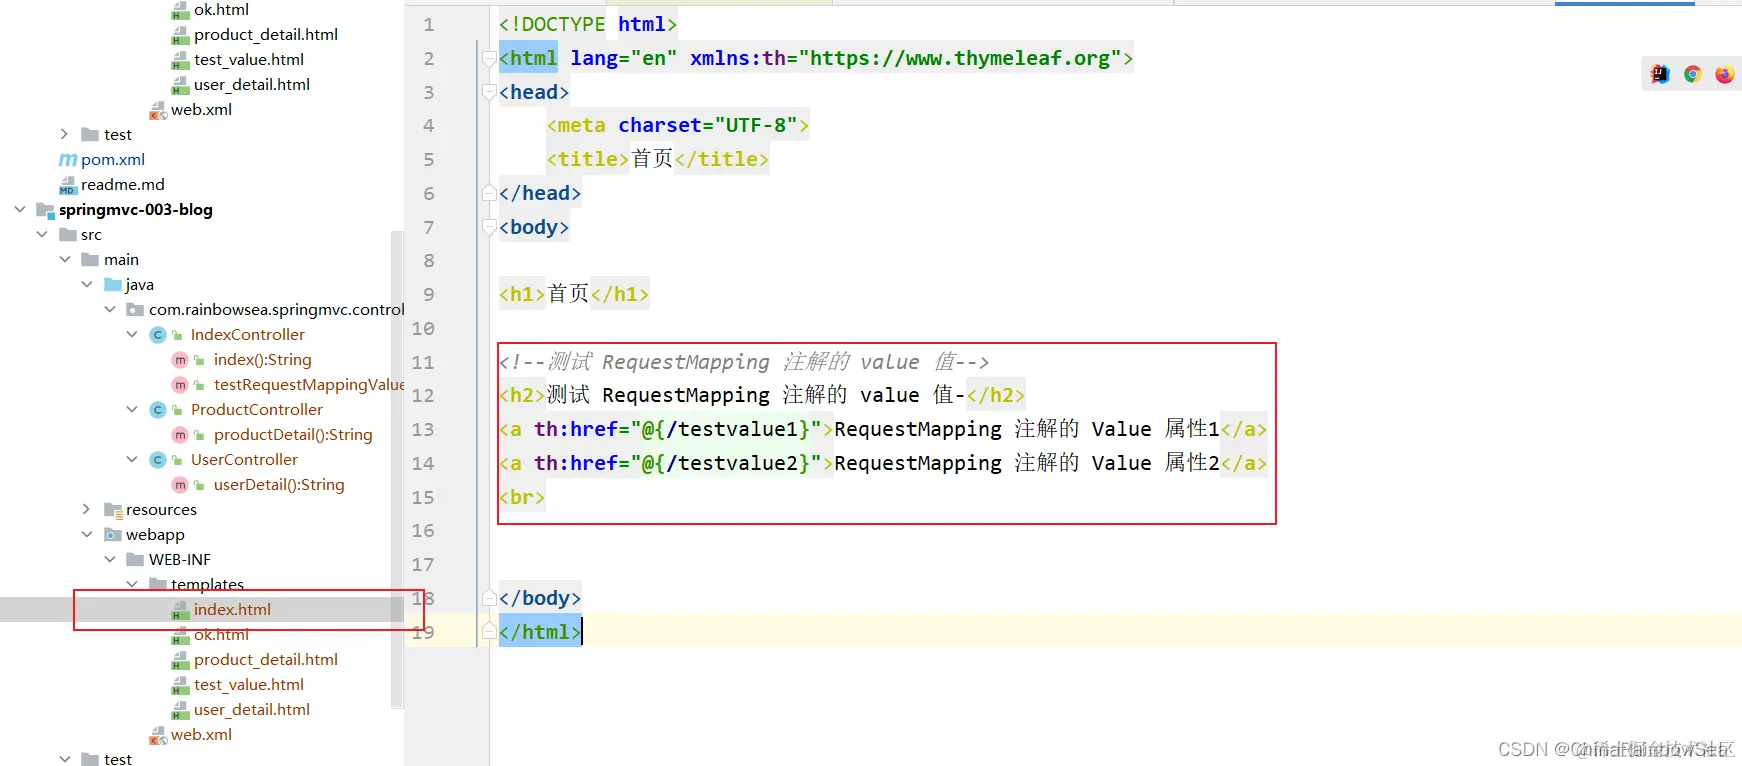Viewport: 1742px width, 766px height.
Task: Collapse the src folder
Action: pos(42,234)
